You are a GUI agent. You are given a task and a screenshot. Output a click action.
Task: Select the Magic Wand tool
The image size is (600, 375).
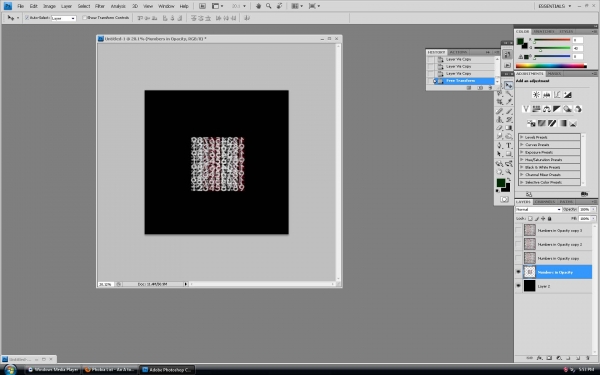[x=509, y=93]
